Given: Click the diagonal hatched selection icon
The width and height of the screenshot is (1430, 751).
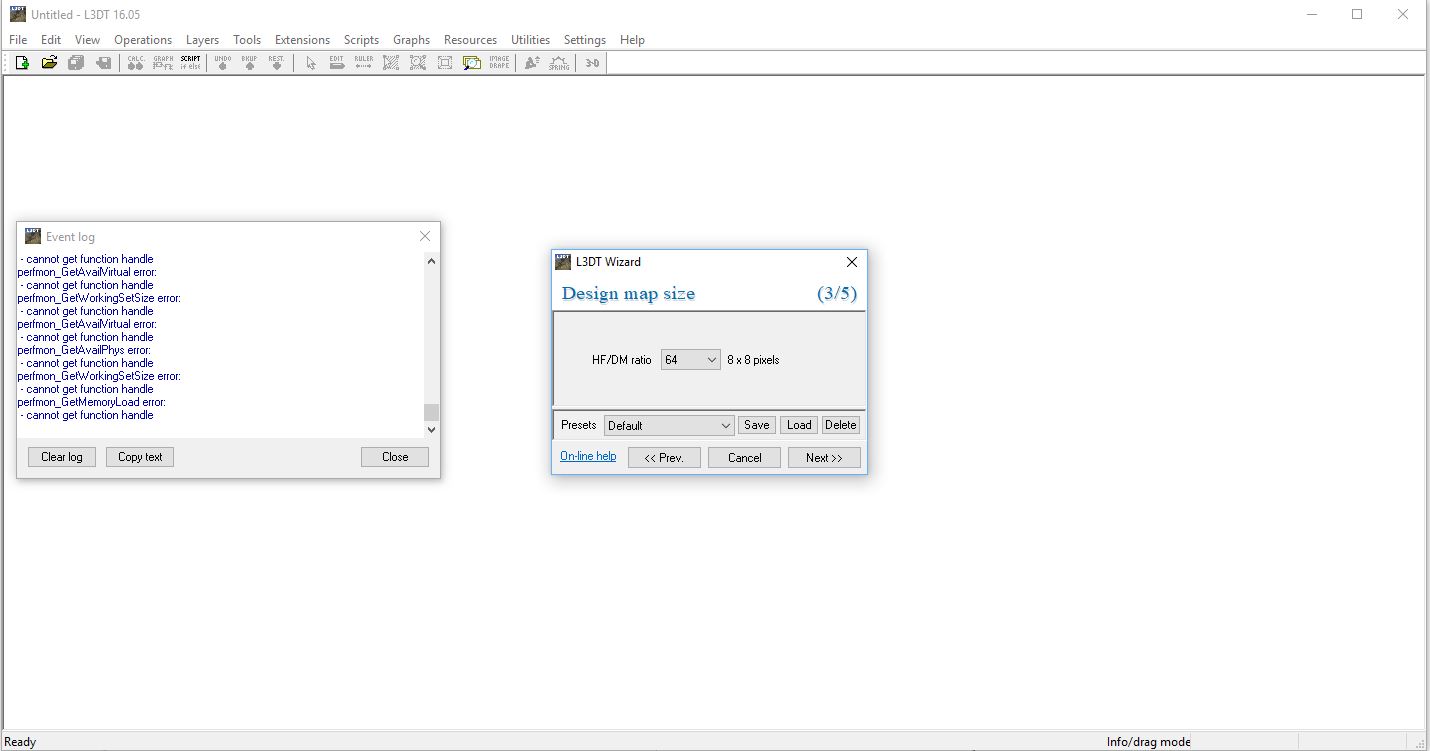Looking at the screenshot, I should 391,63.
